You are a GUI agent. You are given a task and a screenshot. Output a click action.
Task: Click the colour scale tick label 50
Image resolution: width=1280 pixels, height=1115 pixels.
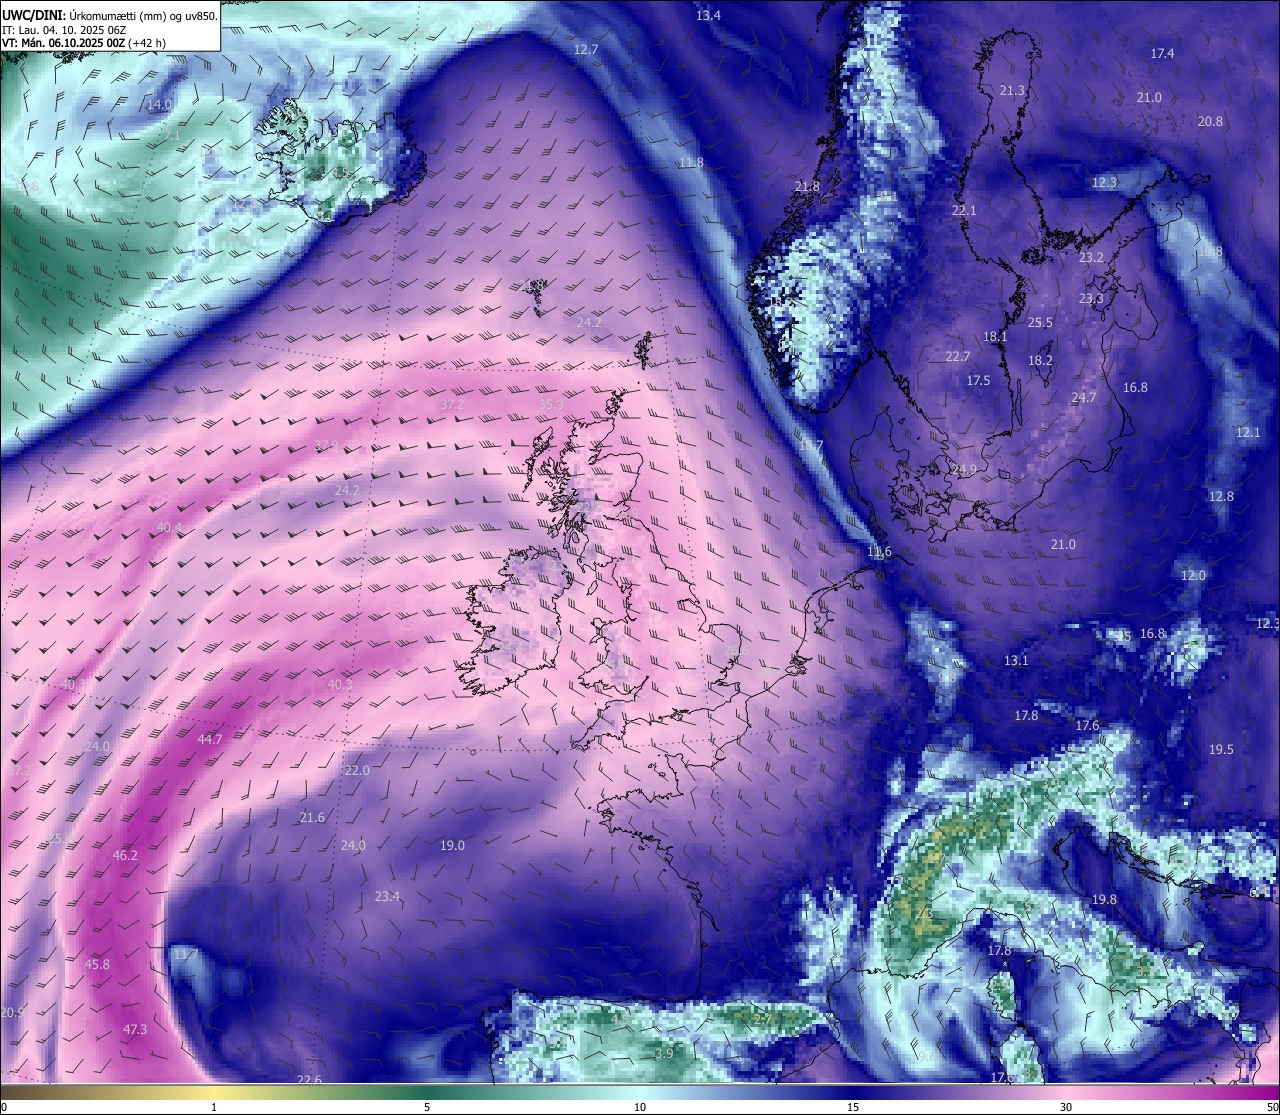[x=1272, y=1107]
